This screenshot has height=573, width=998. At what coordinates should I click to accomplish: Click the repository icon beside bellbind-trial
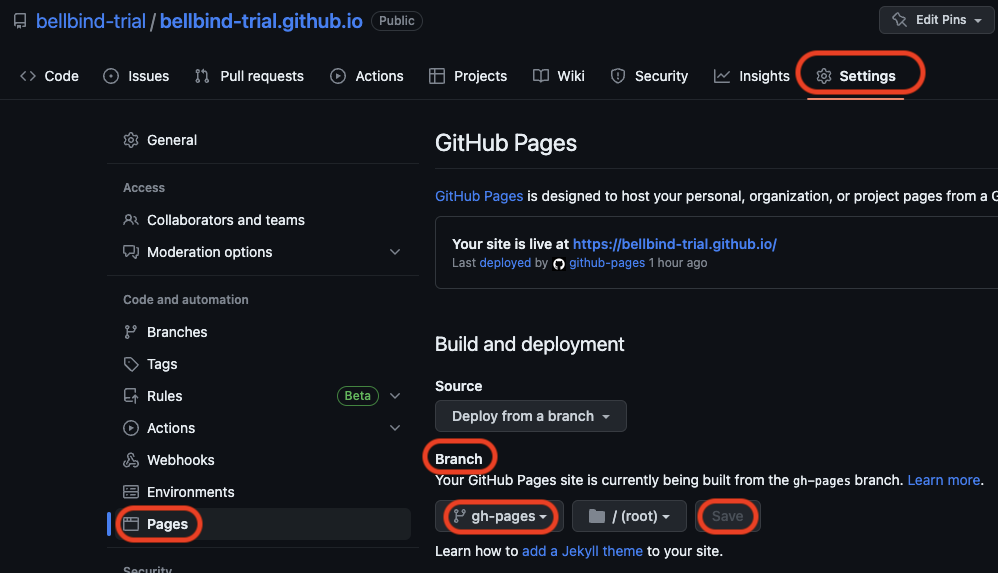pos(20,21)
